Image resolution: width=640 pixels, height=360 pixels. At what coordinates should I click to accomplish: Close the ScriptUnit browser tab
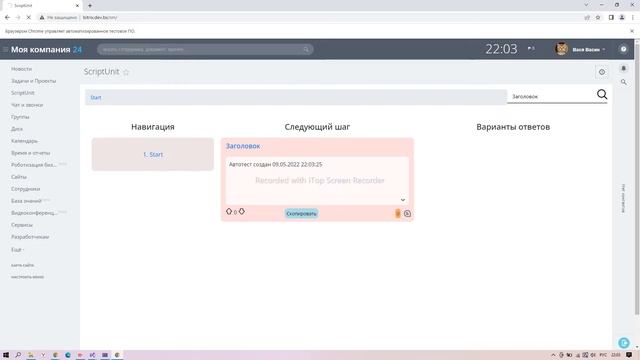(77, 5)
